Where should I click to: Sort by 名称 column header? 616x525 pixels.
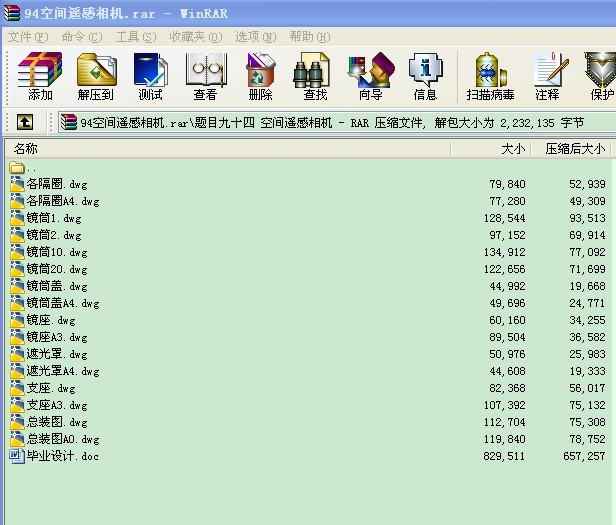tap(26, 148)
